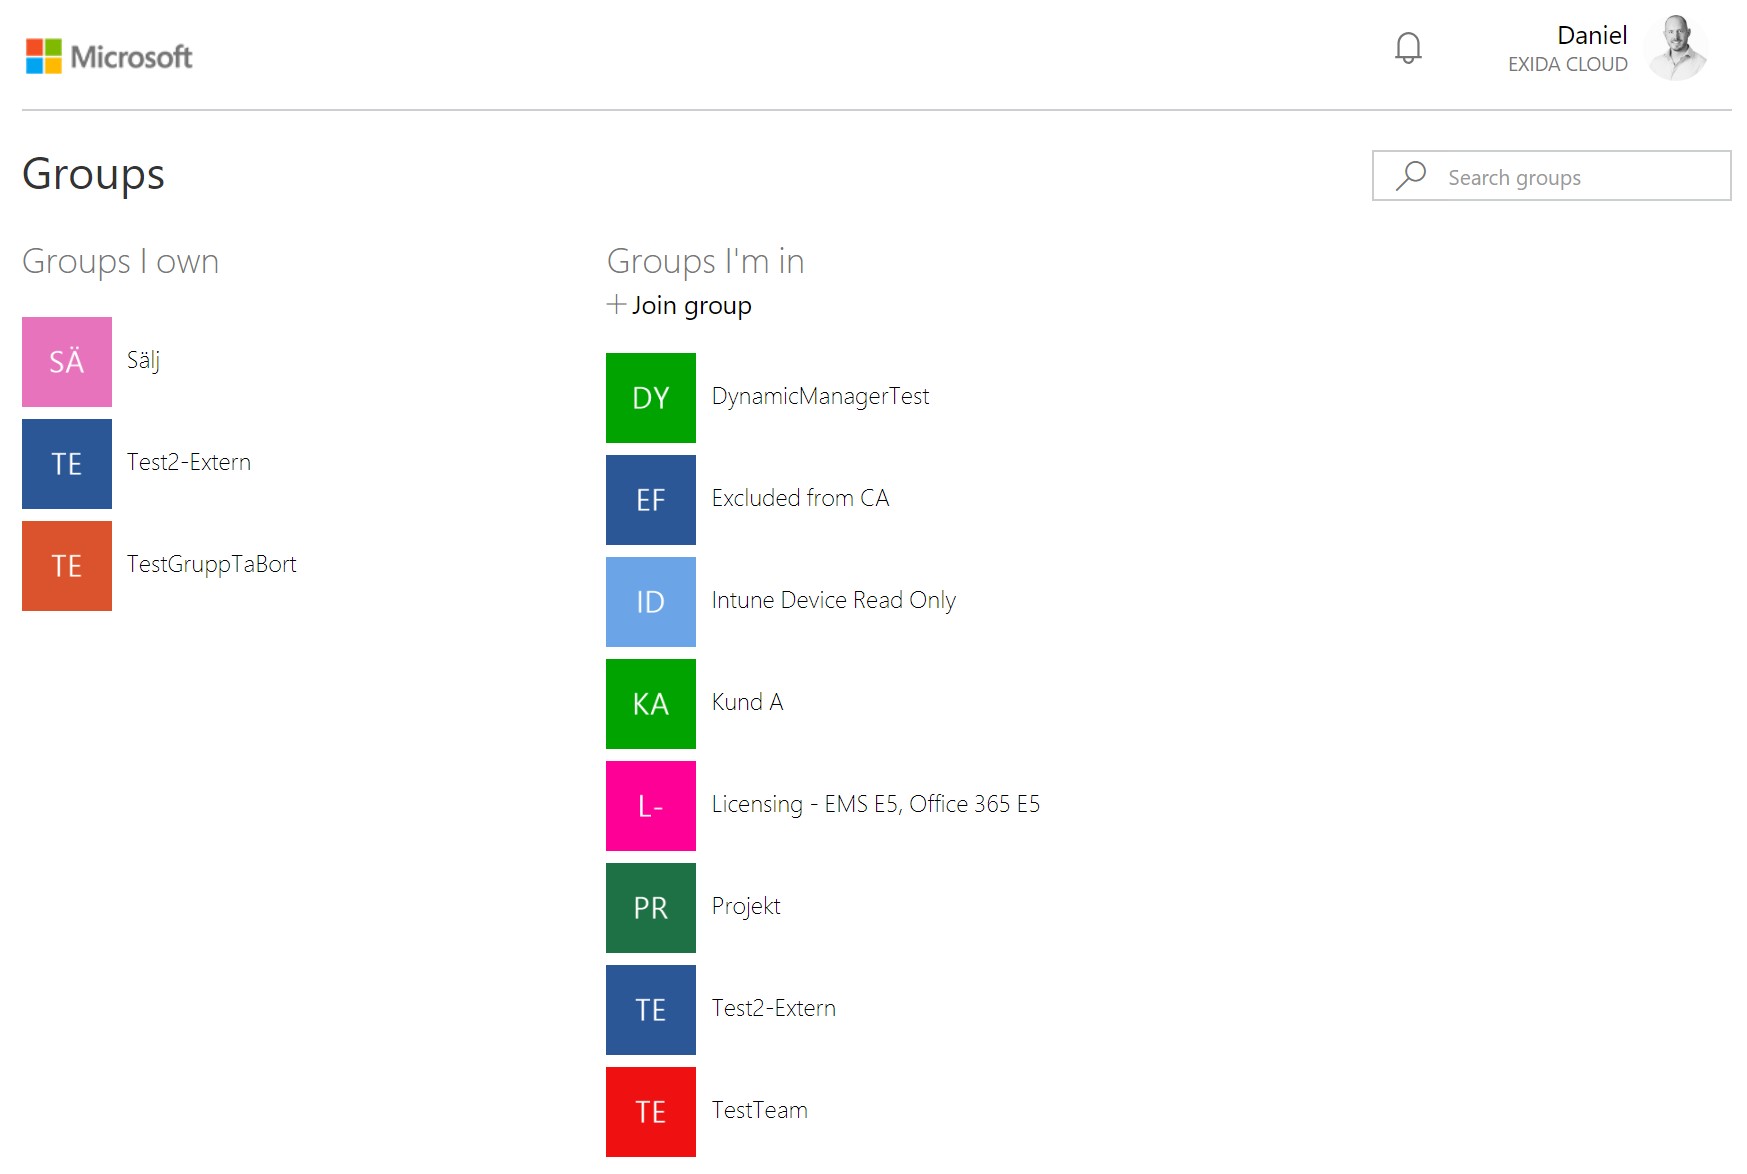The height and width of the screenshot is (1174, 1747).
Task: Open the TestGruppTaBort group name link
Action: pos(211,564)
